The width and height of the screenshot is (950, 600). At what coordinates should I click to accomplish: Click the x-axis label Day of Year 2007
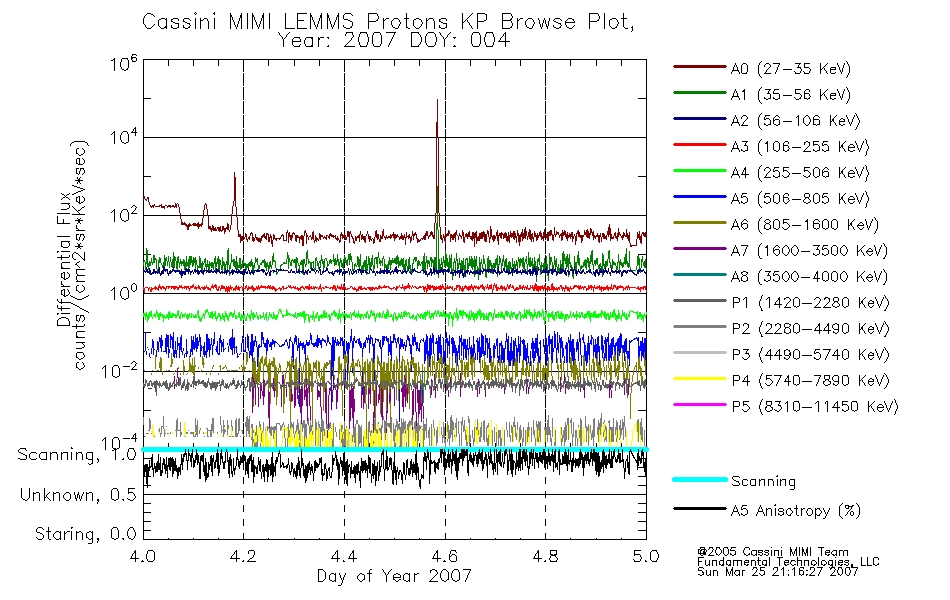tap(394, 576)
